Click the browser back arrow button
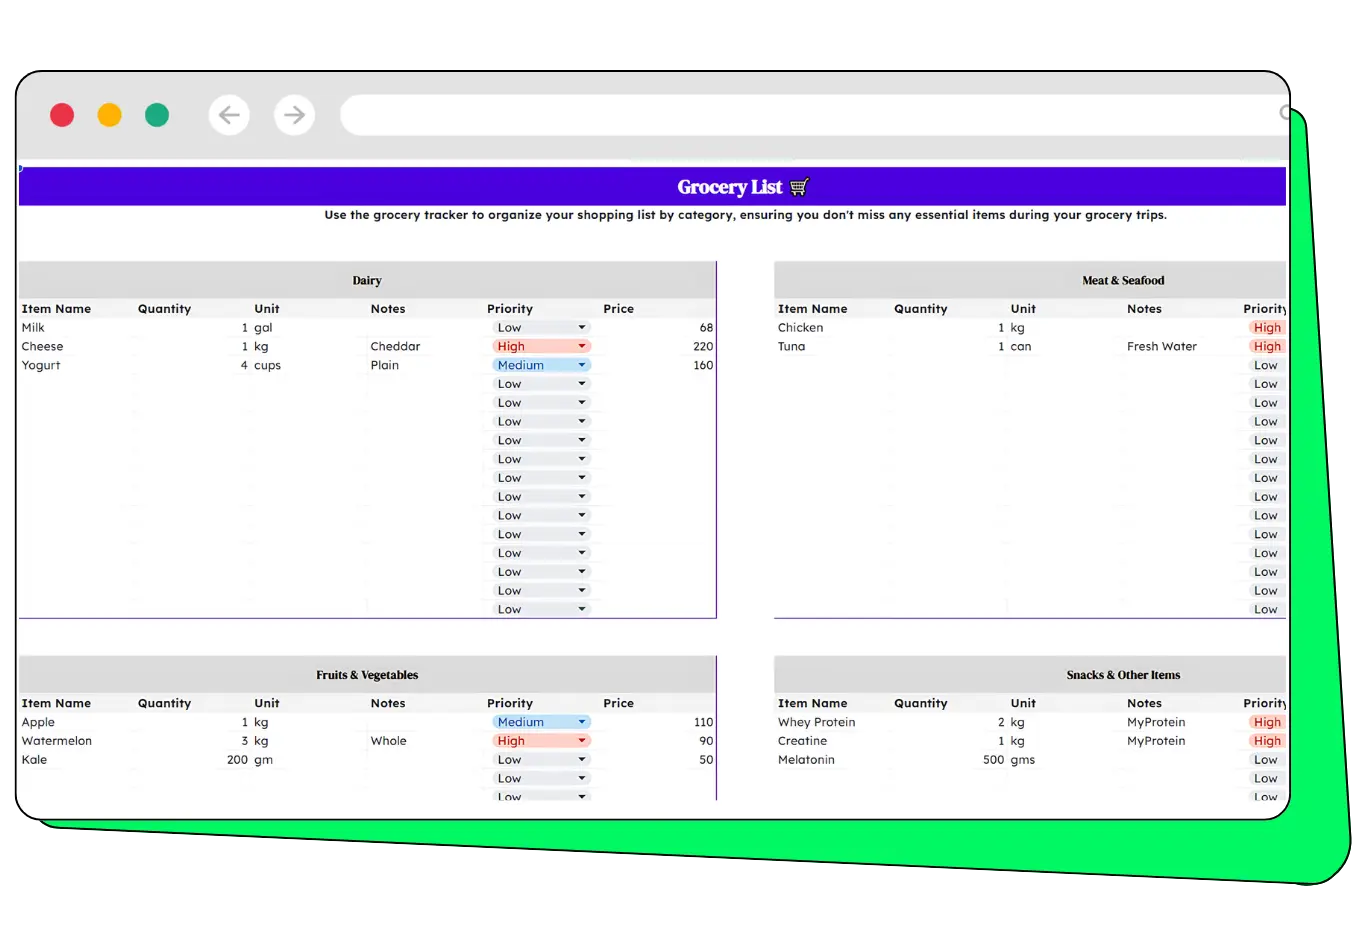 click(229, 115)
